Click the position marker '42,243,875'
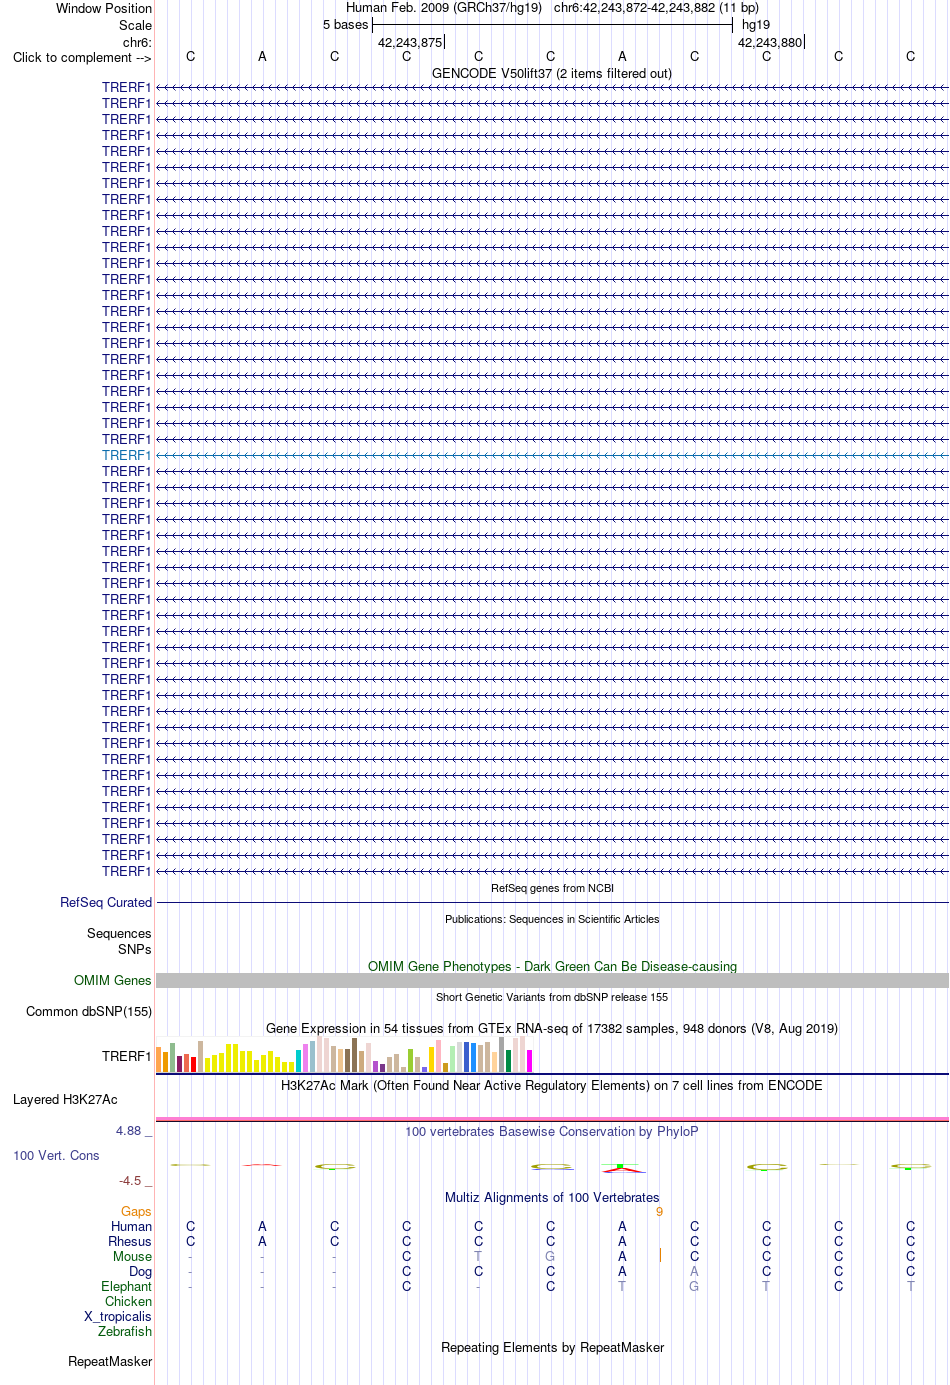950x1385 pixels. [410, 42]
